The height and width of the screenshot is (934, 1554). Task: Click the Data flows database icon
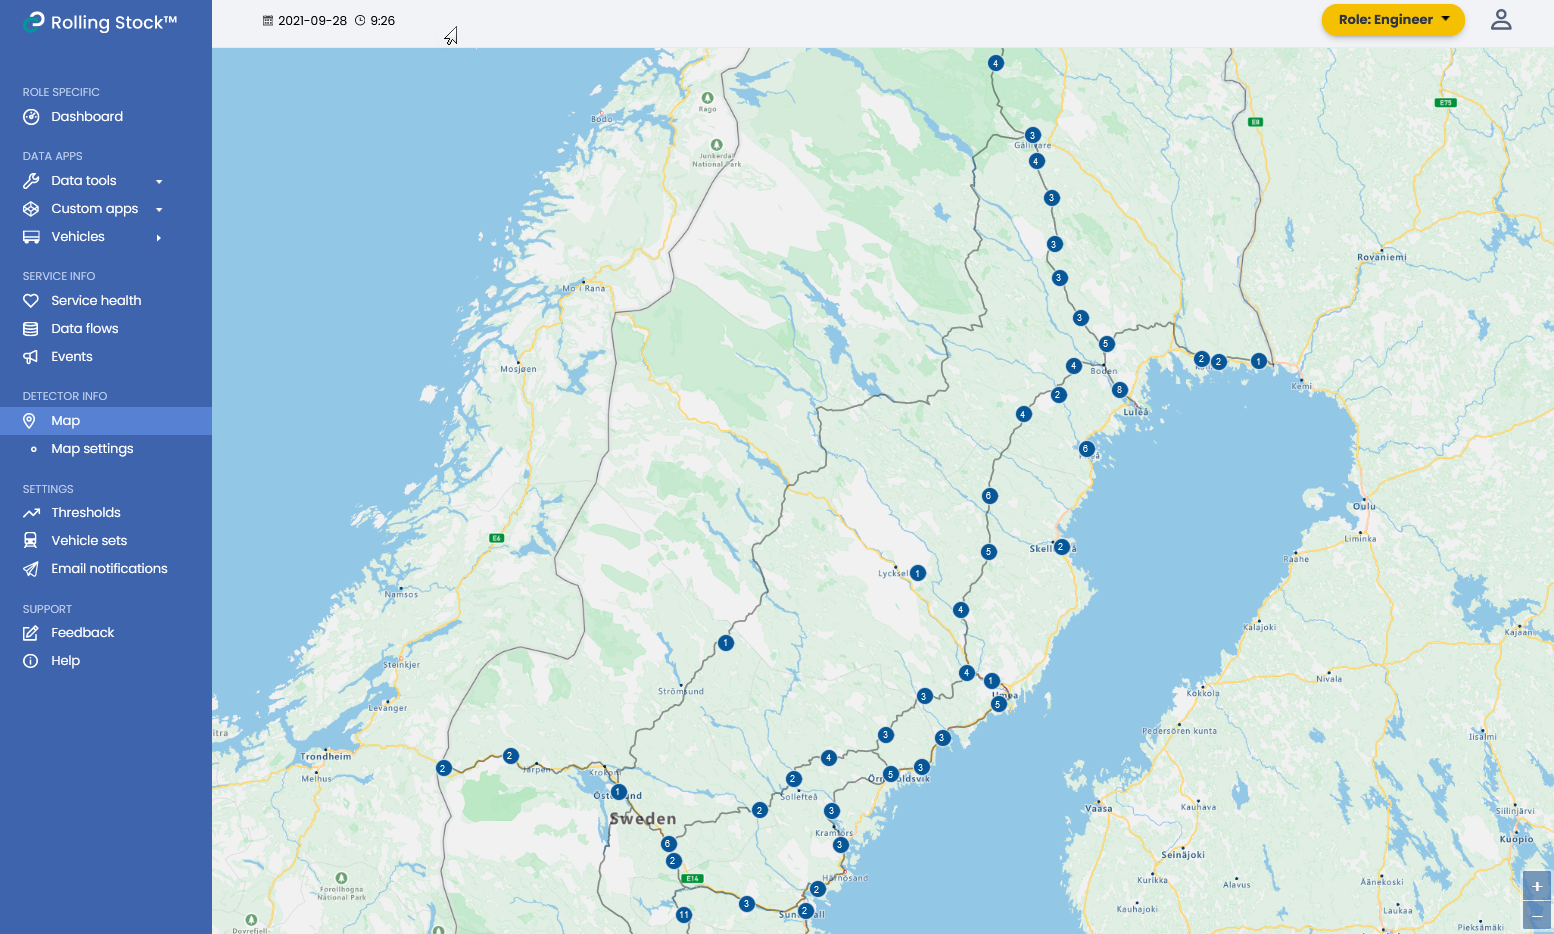[x=30, y=328]
